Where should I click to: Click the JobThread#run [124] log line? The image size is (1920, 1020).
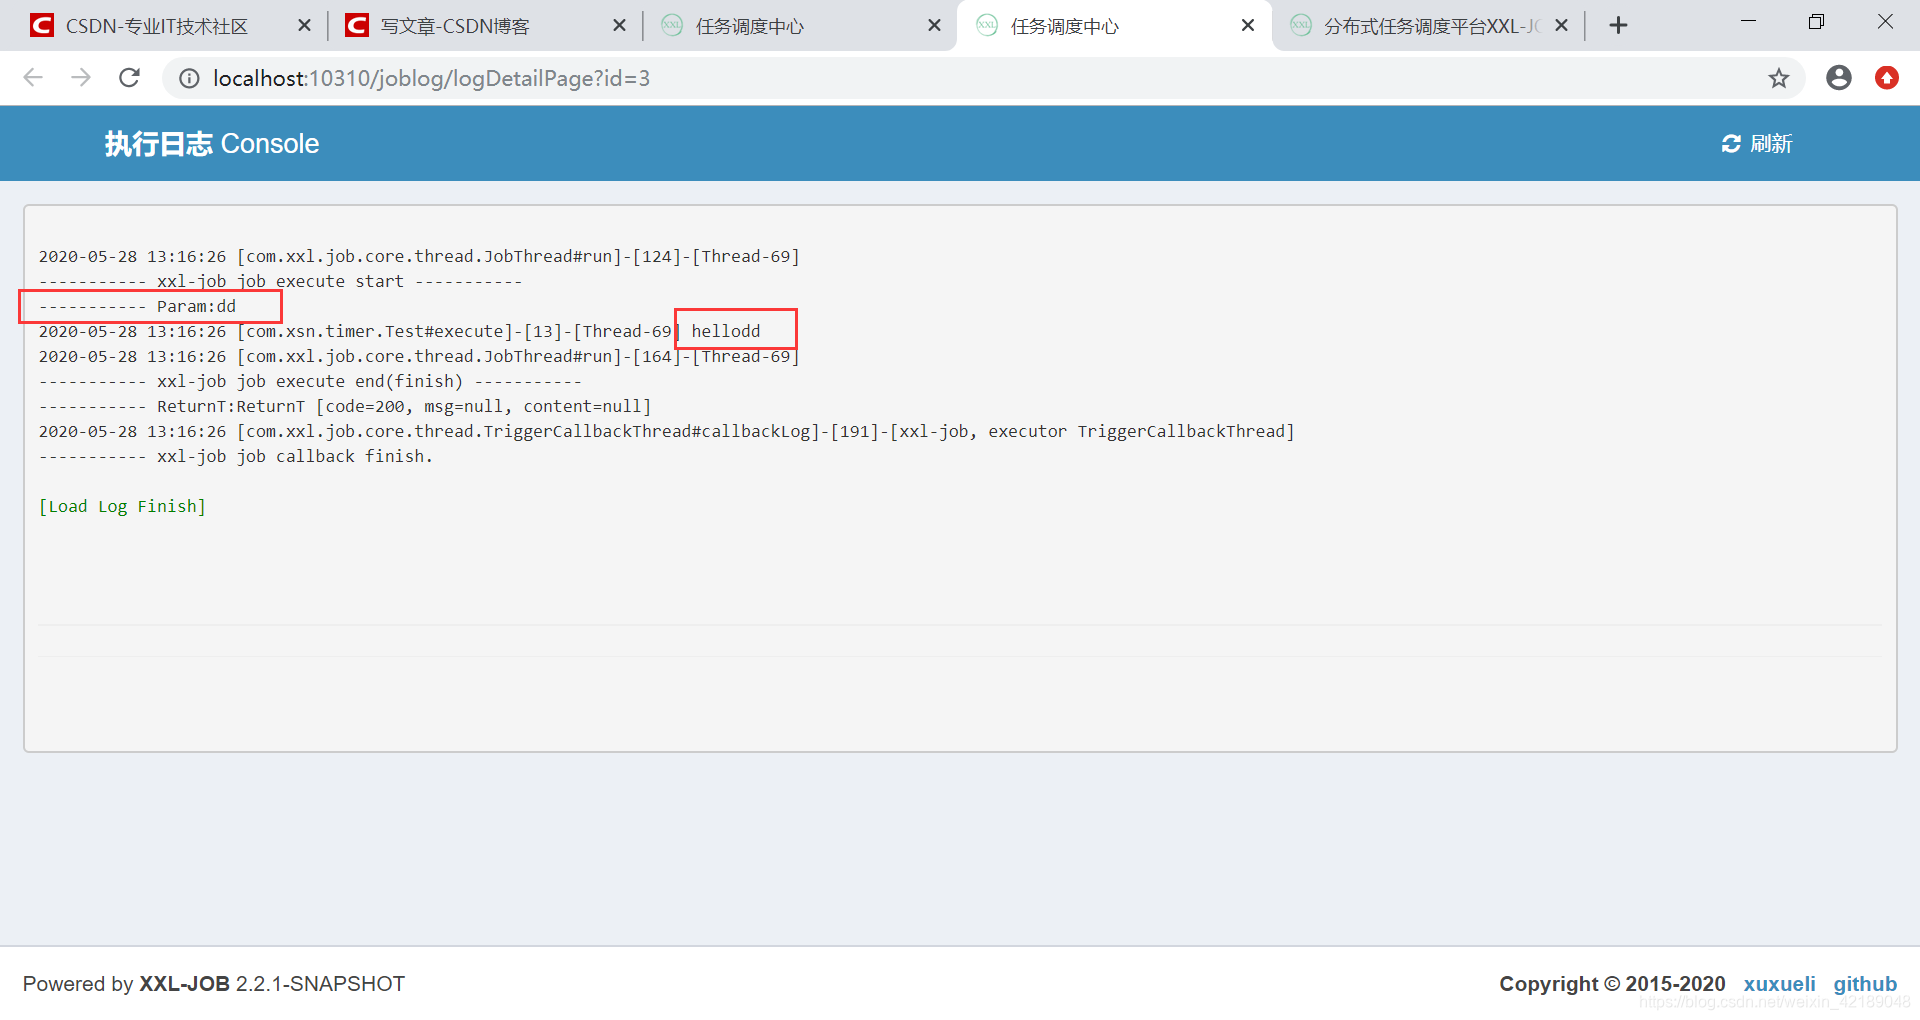tap(419, 257)
